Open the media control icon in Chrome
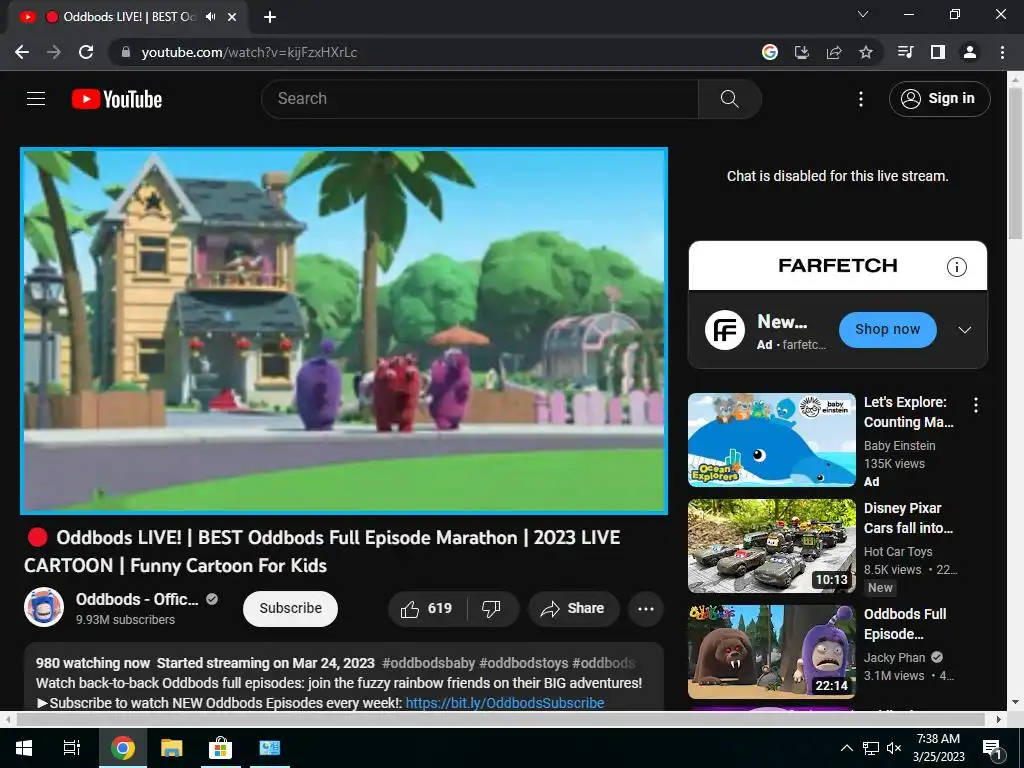1024x768 pixels. coord(906,52)
